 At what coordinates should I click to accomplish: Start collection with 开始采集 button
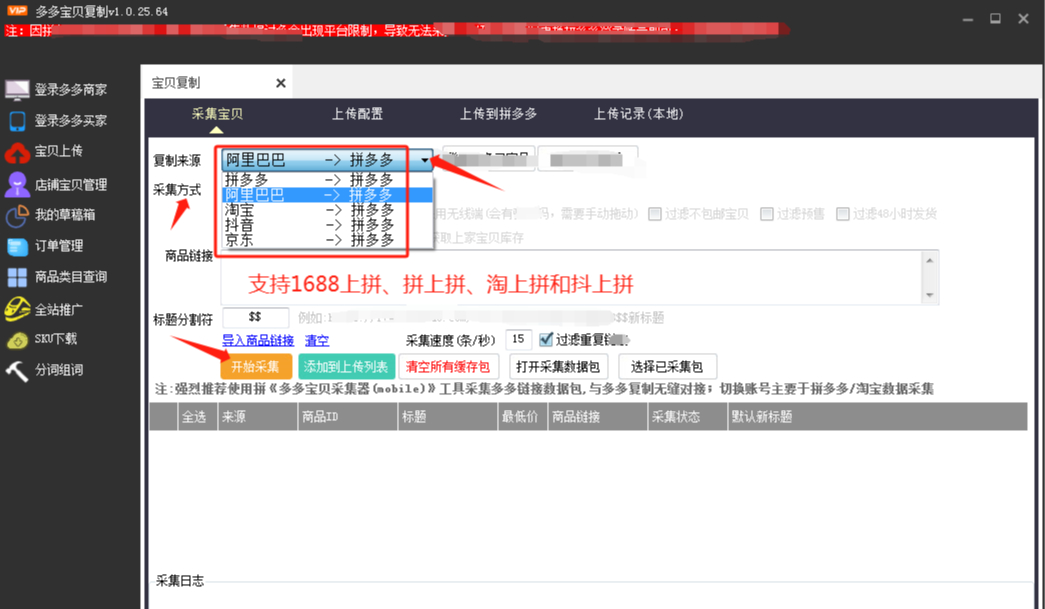tap(256, 366)
